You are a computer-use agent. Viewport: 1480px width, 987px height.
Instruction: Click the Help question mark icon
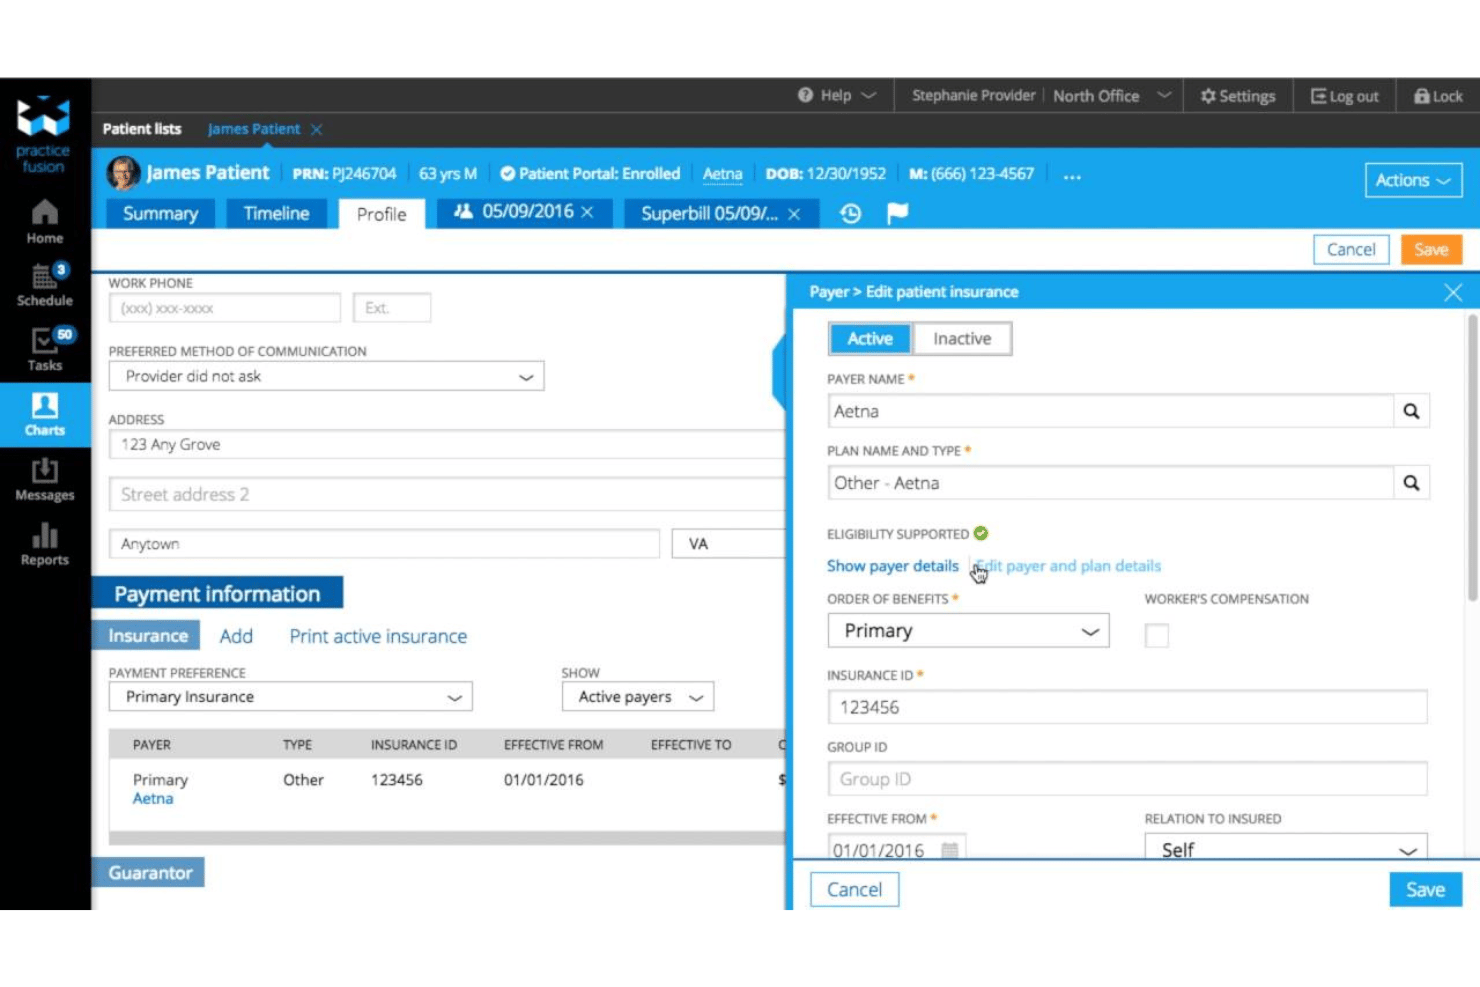(x=805, y=95)
